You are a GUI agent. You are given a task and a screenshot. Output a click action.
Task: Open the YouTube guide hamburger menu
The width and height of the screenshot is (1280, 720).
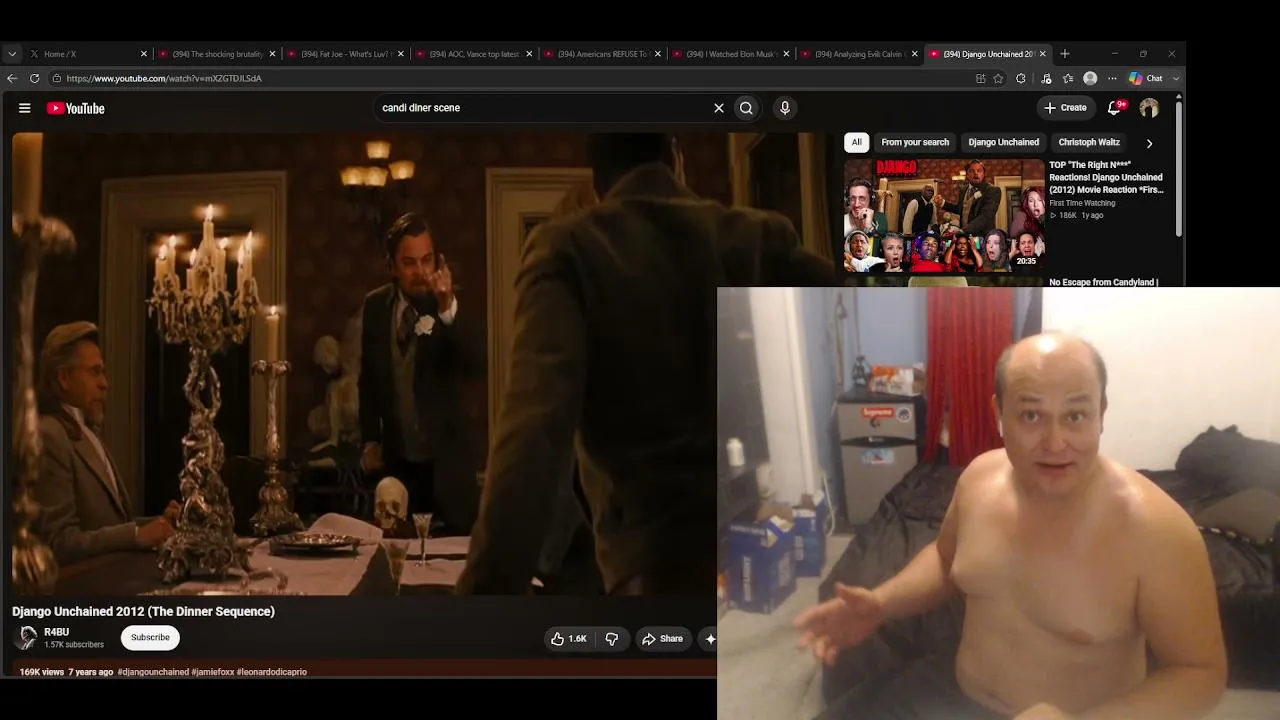click(25, 108)
